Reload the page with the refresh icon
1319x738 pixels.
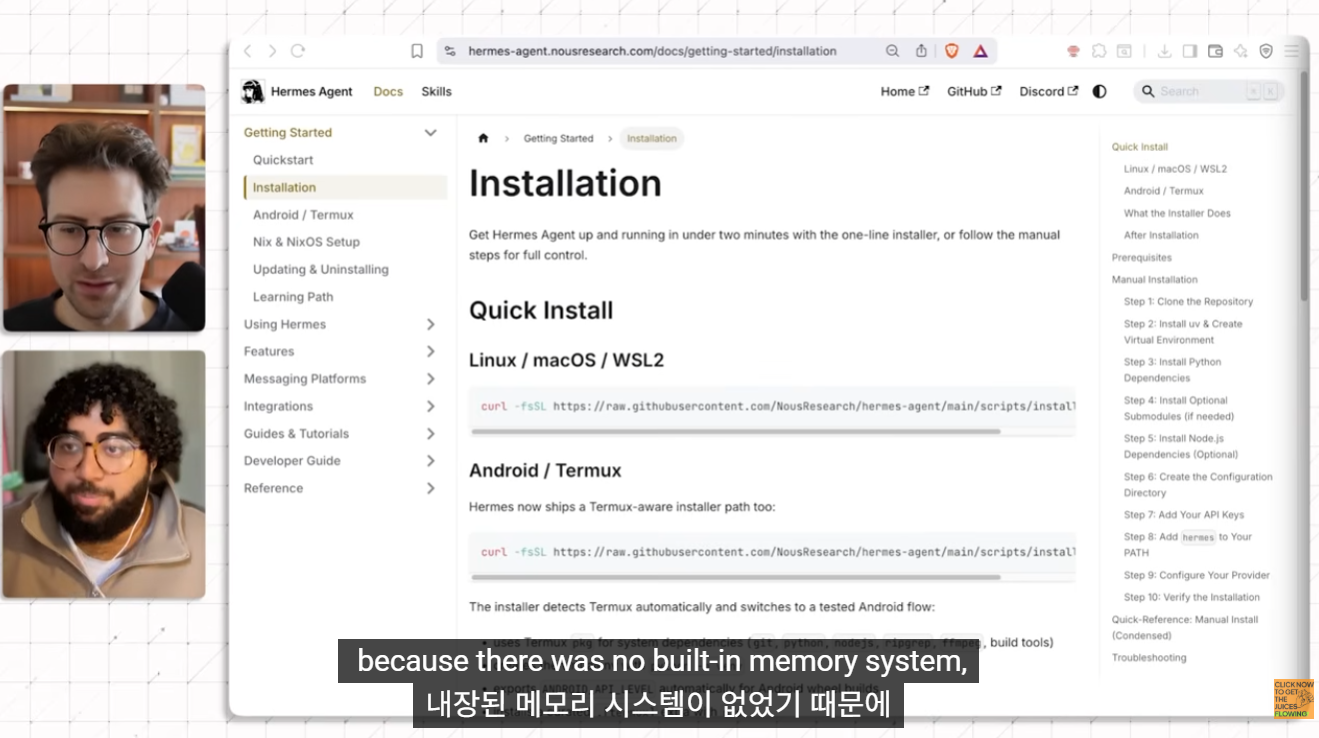(x=298, y=51)
